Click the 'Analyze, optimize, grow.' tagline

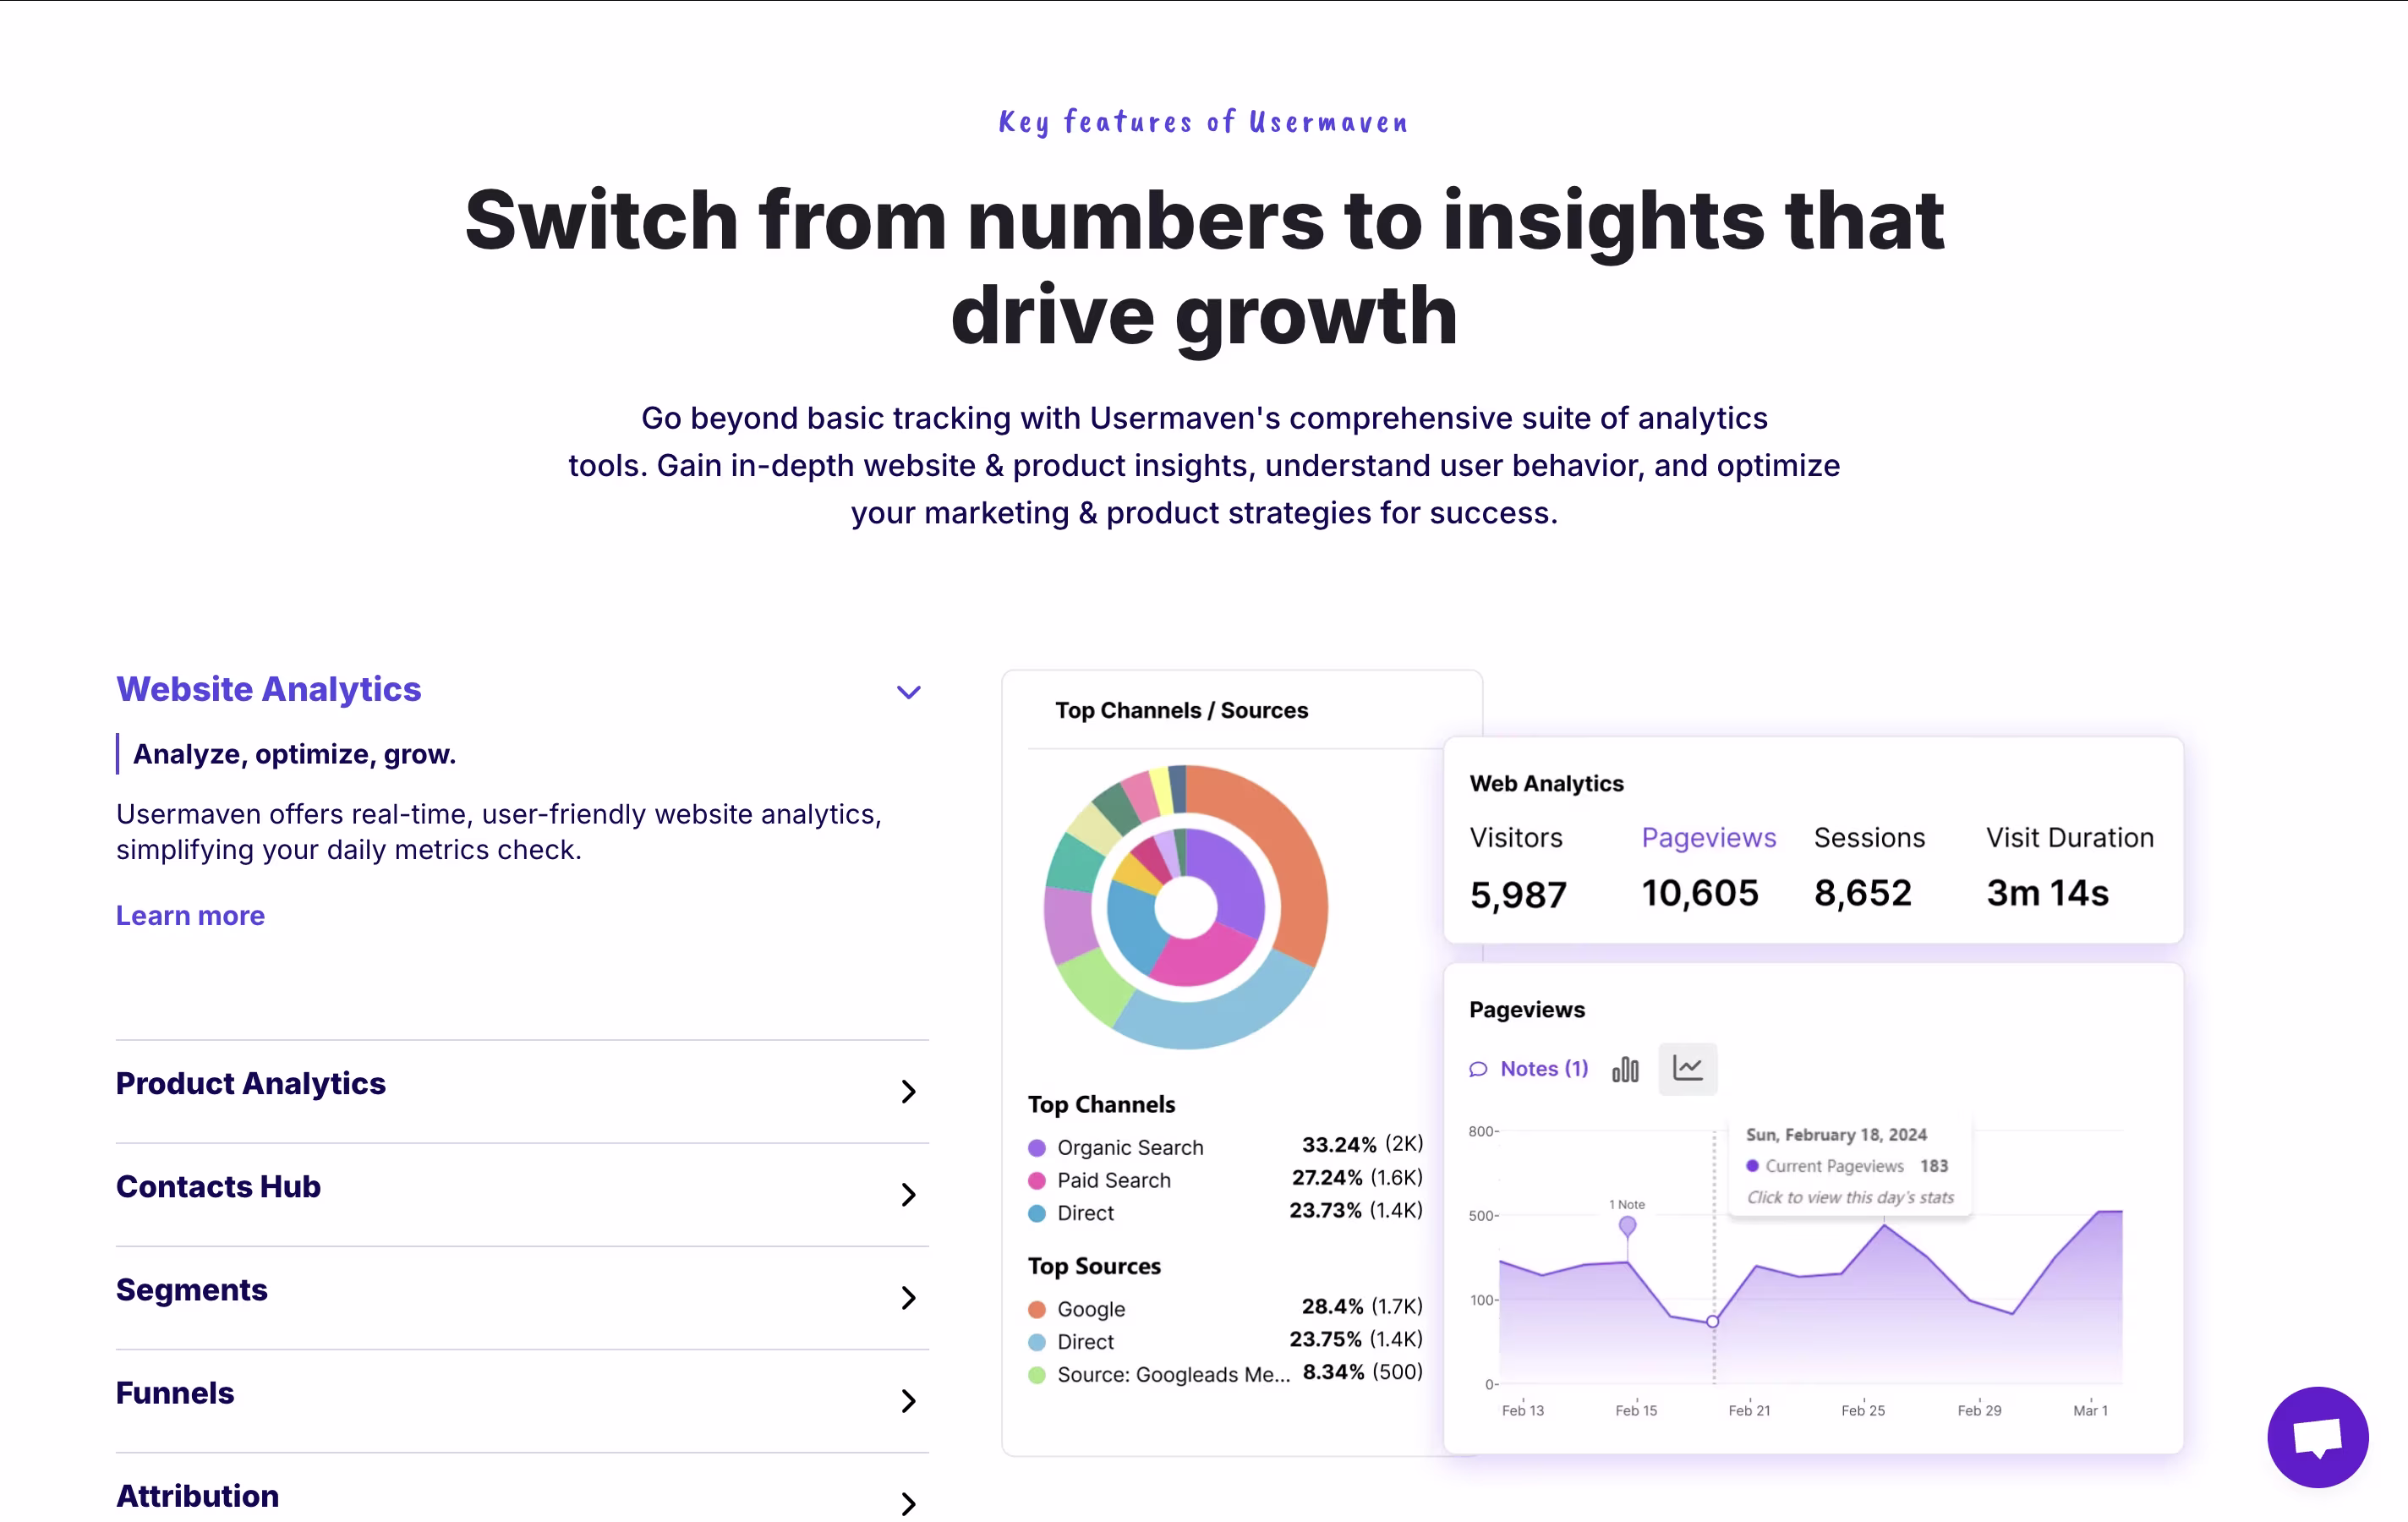coord(294,754)
